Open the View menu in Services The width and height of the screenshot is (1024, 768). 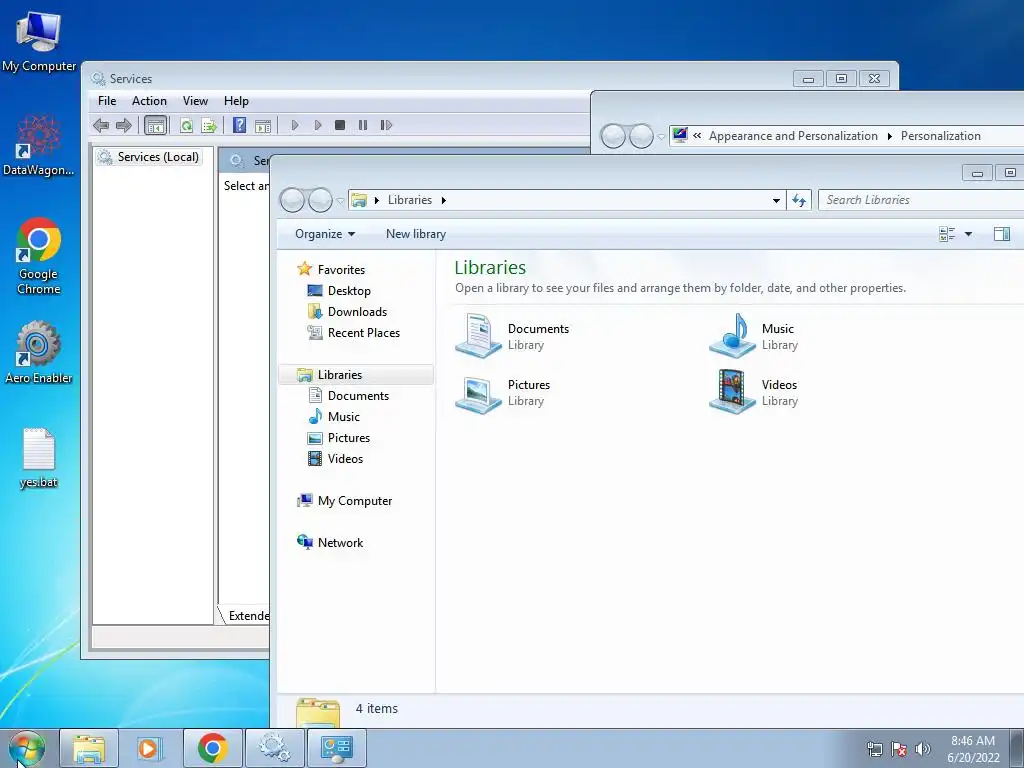point(195,101)
